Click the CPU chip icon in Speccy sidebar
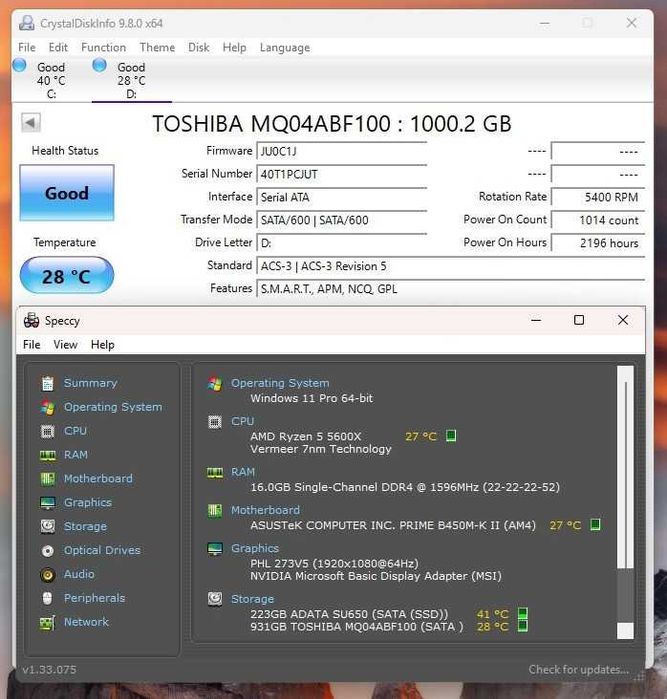Screen dimensions: 667x699 click(48, 431)
